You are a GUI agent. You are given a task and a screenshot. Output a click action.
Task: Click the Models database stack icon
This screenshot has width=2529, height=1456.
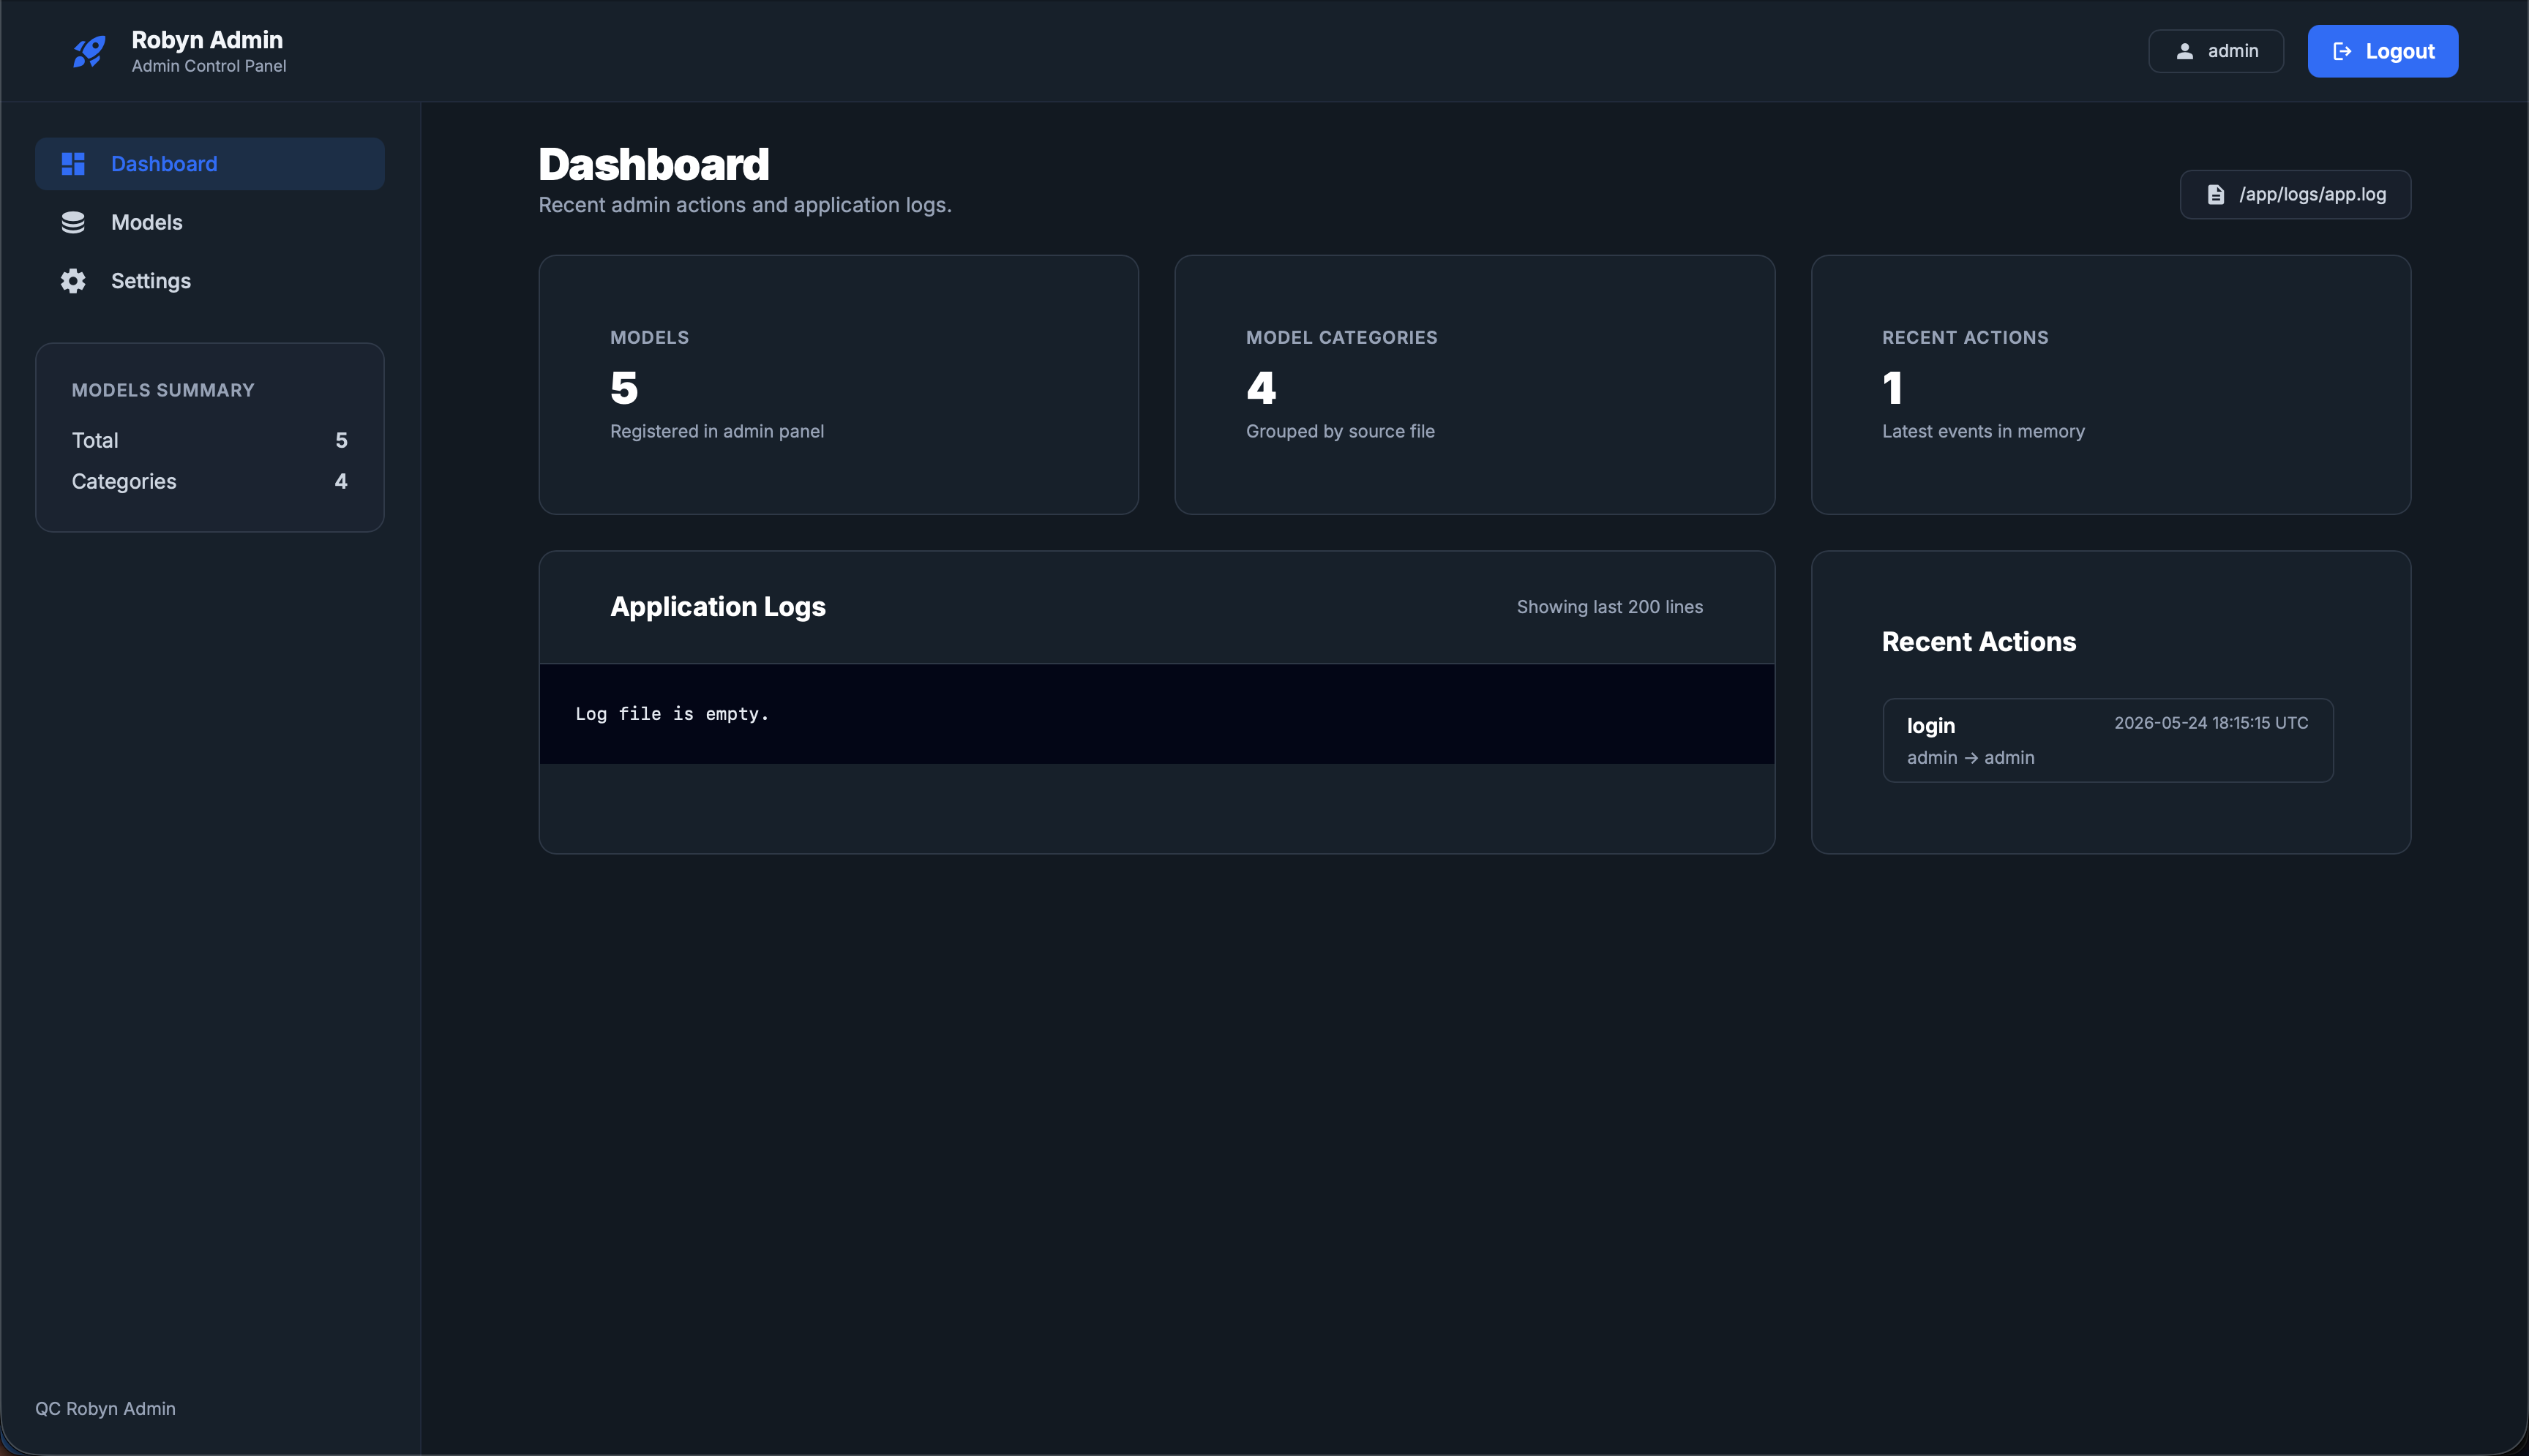(73, 222)
